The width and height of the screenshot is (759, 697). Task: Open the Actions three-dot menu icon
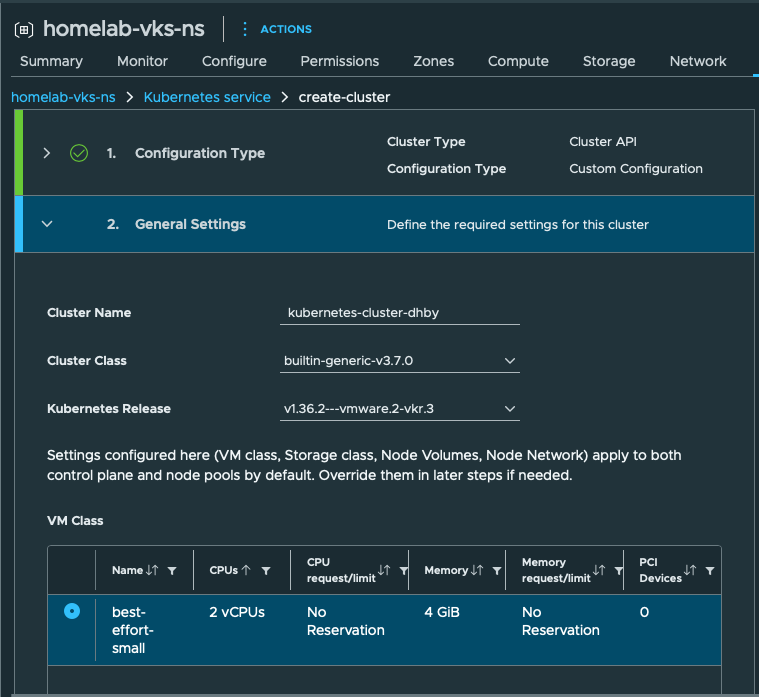coord(245,29)
